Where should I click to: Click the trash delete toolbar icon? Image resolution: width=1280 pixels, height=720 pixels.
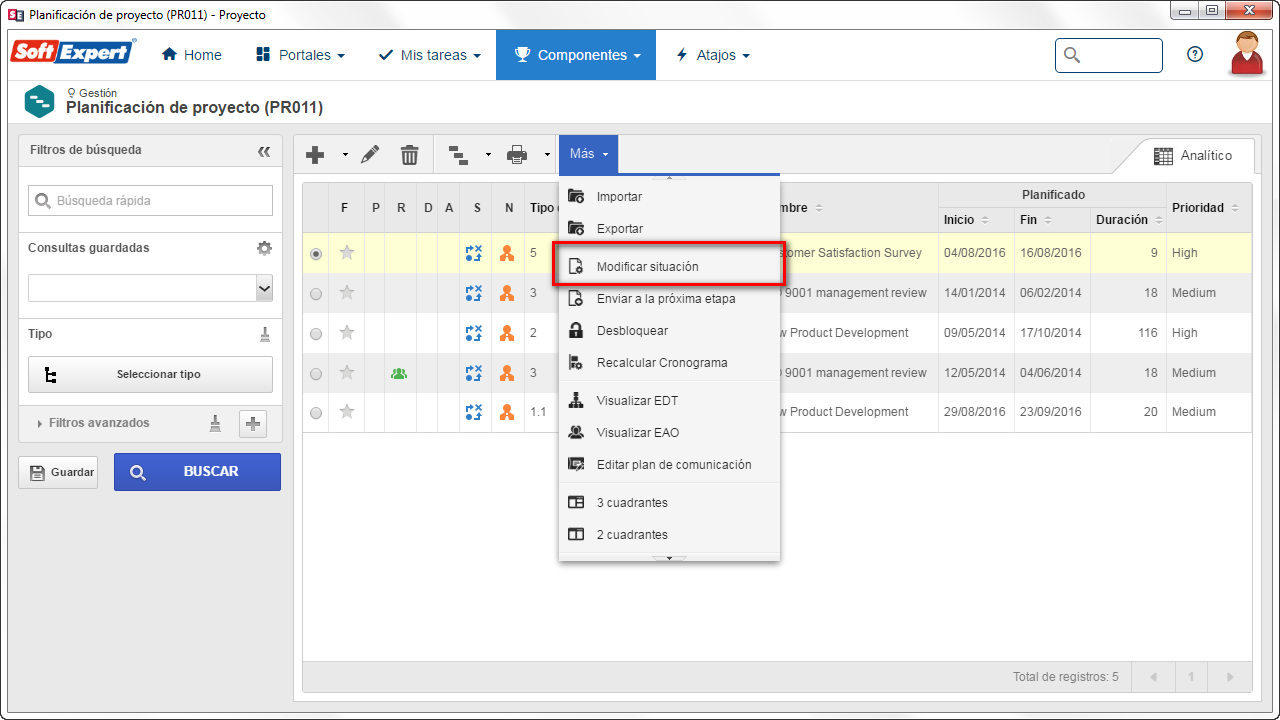click(410, 155)
